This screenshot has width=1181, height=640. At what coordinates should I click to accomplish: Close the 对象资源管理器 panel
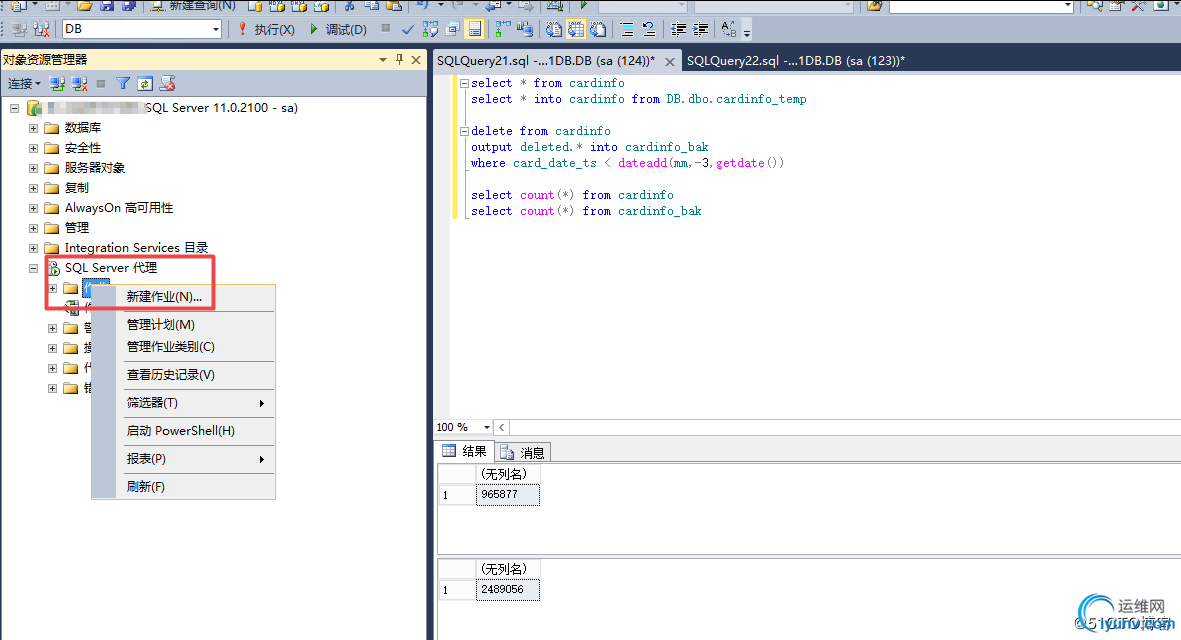416,59
